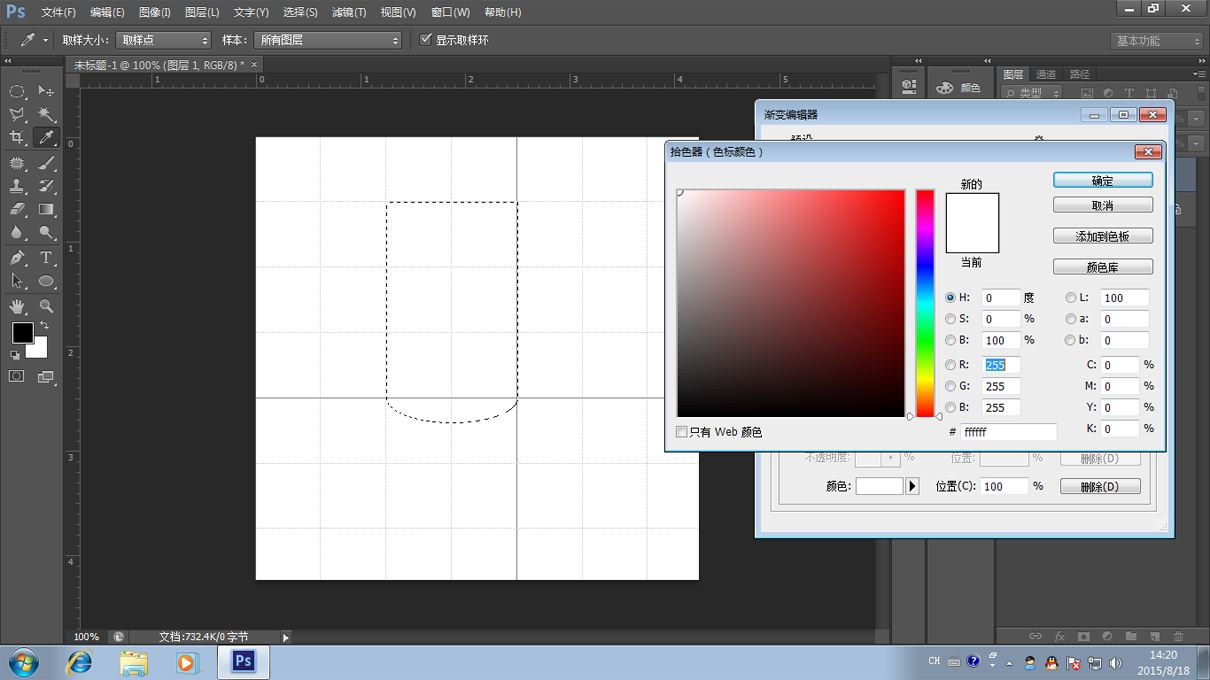The height and width of the screenshot is (680, 1210).
Task: Click the 确定 button in color picker
Action: tap(1102, 181)
